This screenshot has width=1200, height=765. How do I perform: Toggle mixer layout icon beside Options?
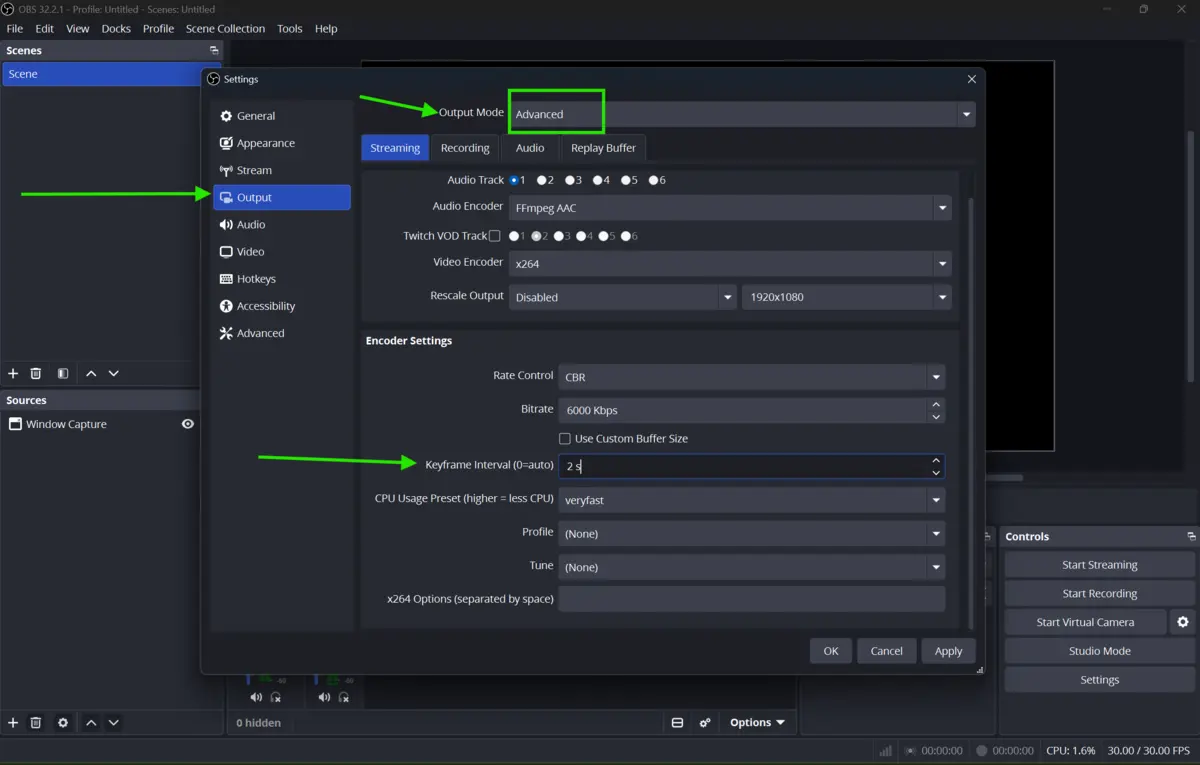pyautogui.click(x=677, y=722)
